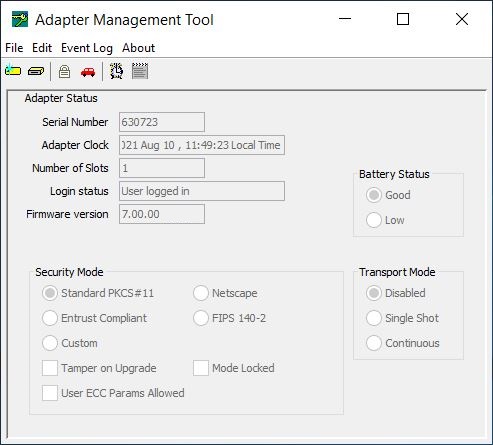
Task: Click the Number of Slots label
Action: coord(70,168)
